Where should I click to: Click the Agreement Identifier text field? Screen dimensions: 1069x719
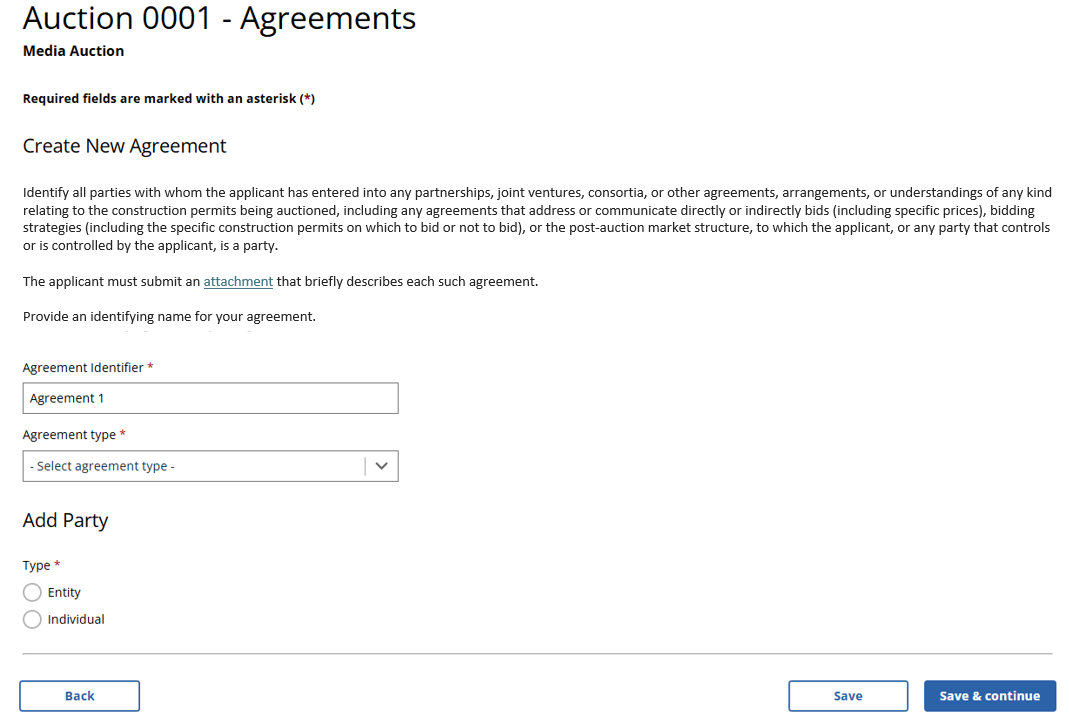tap(210, 398)
